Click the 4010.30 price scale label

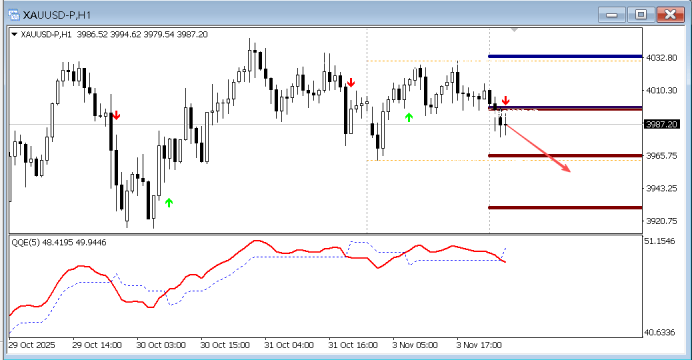(662, 90)
